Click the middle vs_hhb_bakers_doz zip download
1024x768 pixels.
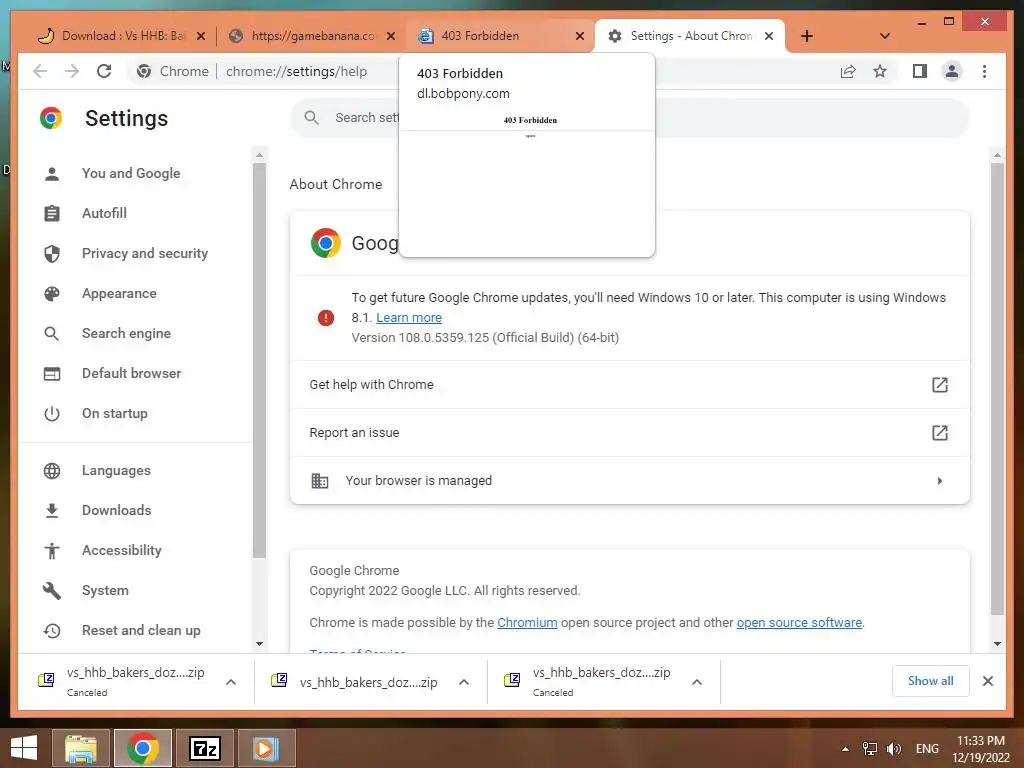click(x=356, y=682)
